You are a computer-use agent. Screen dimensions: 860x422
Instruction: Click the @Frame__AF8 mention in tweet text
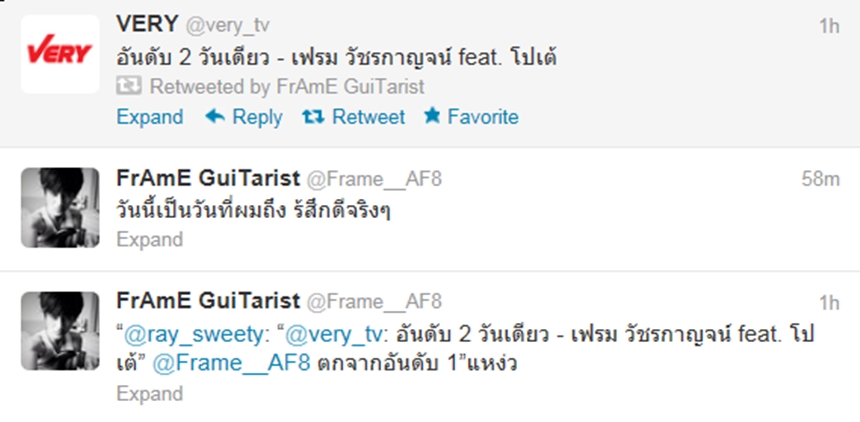tap(231, 364)
